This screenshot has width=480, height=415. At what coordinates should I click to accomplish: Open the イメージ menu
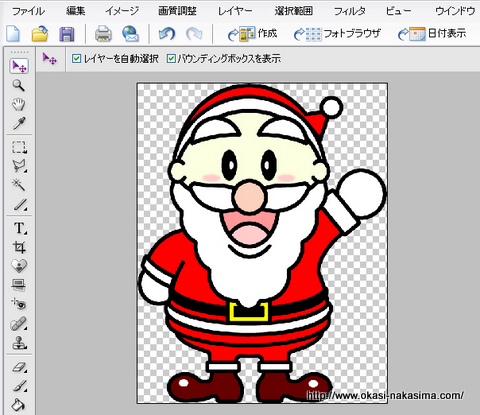[122, 11]
